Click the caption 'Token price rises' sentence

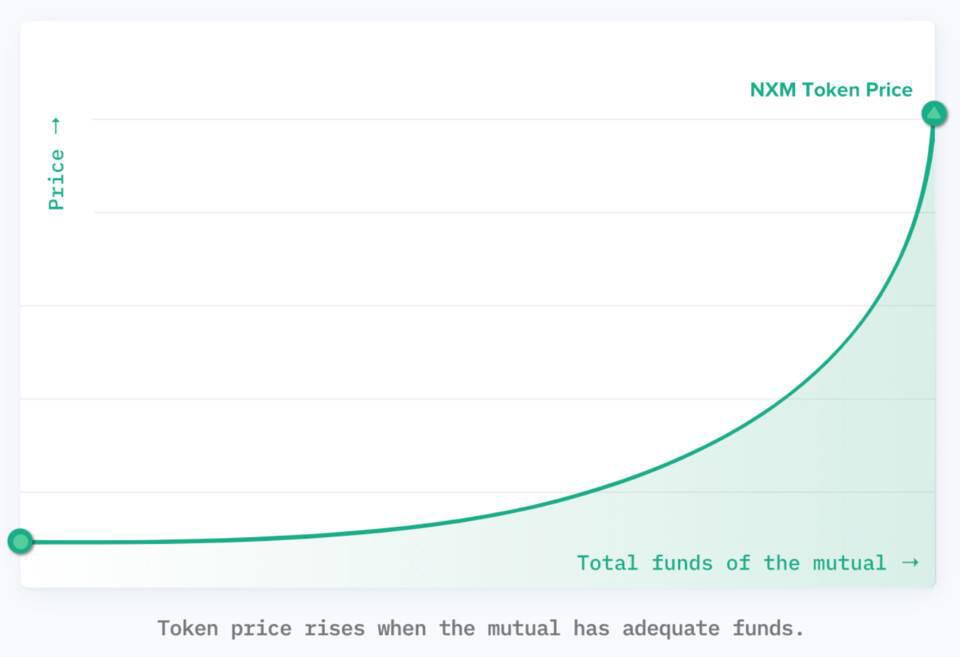[x=480, y=629]
